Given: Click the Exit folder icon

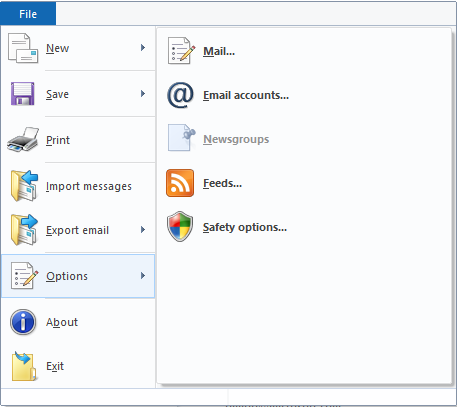Looking at the screenshot, I should [24, 366].
